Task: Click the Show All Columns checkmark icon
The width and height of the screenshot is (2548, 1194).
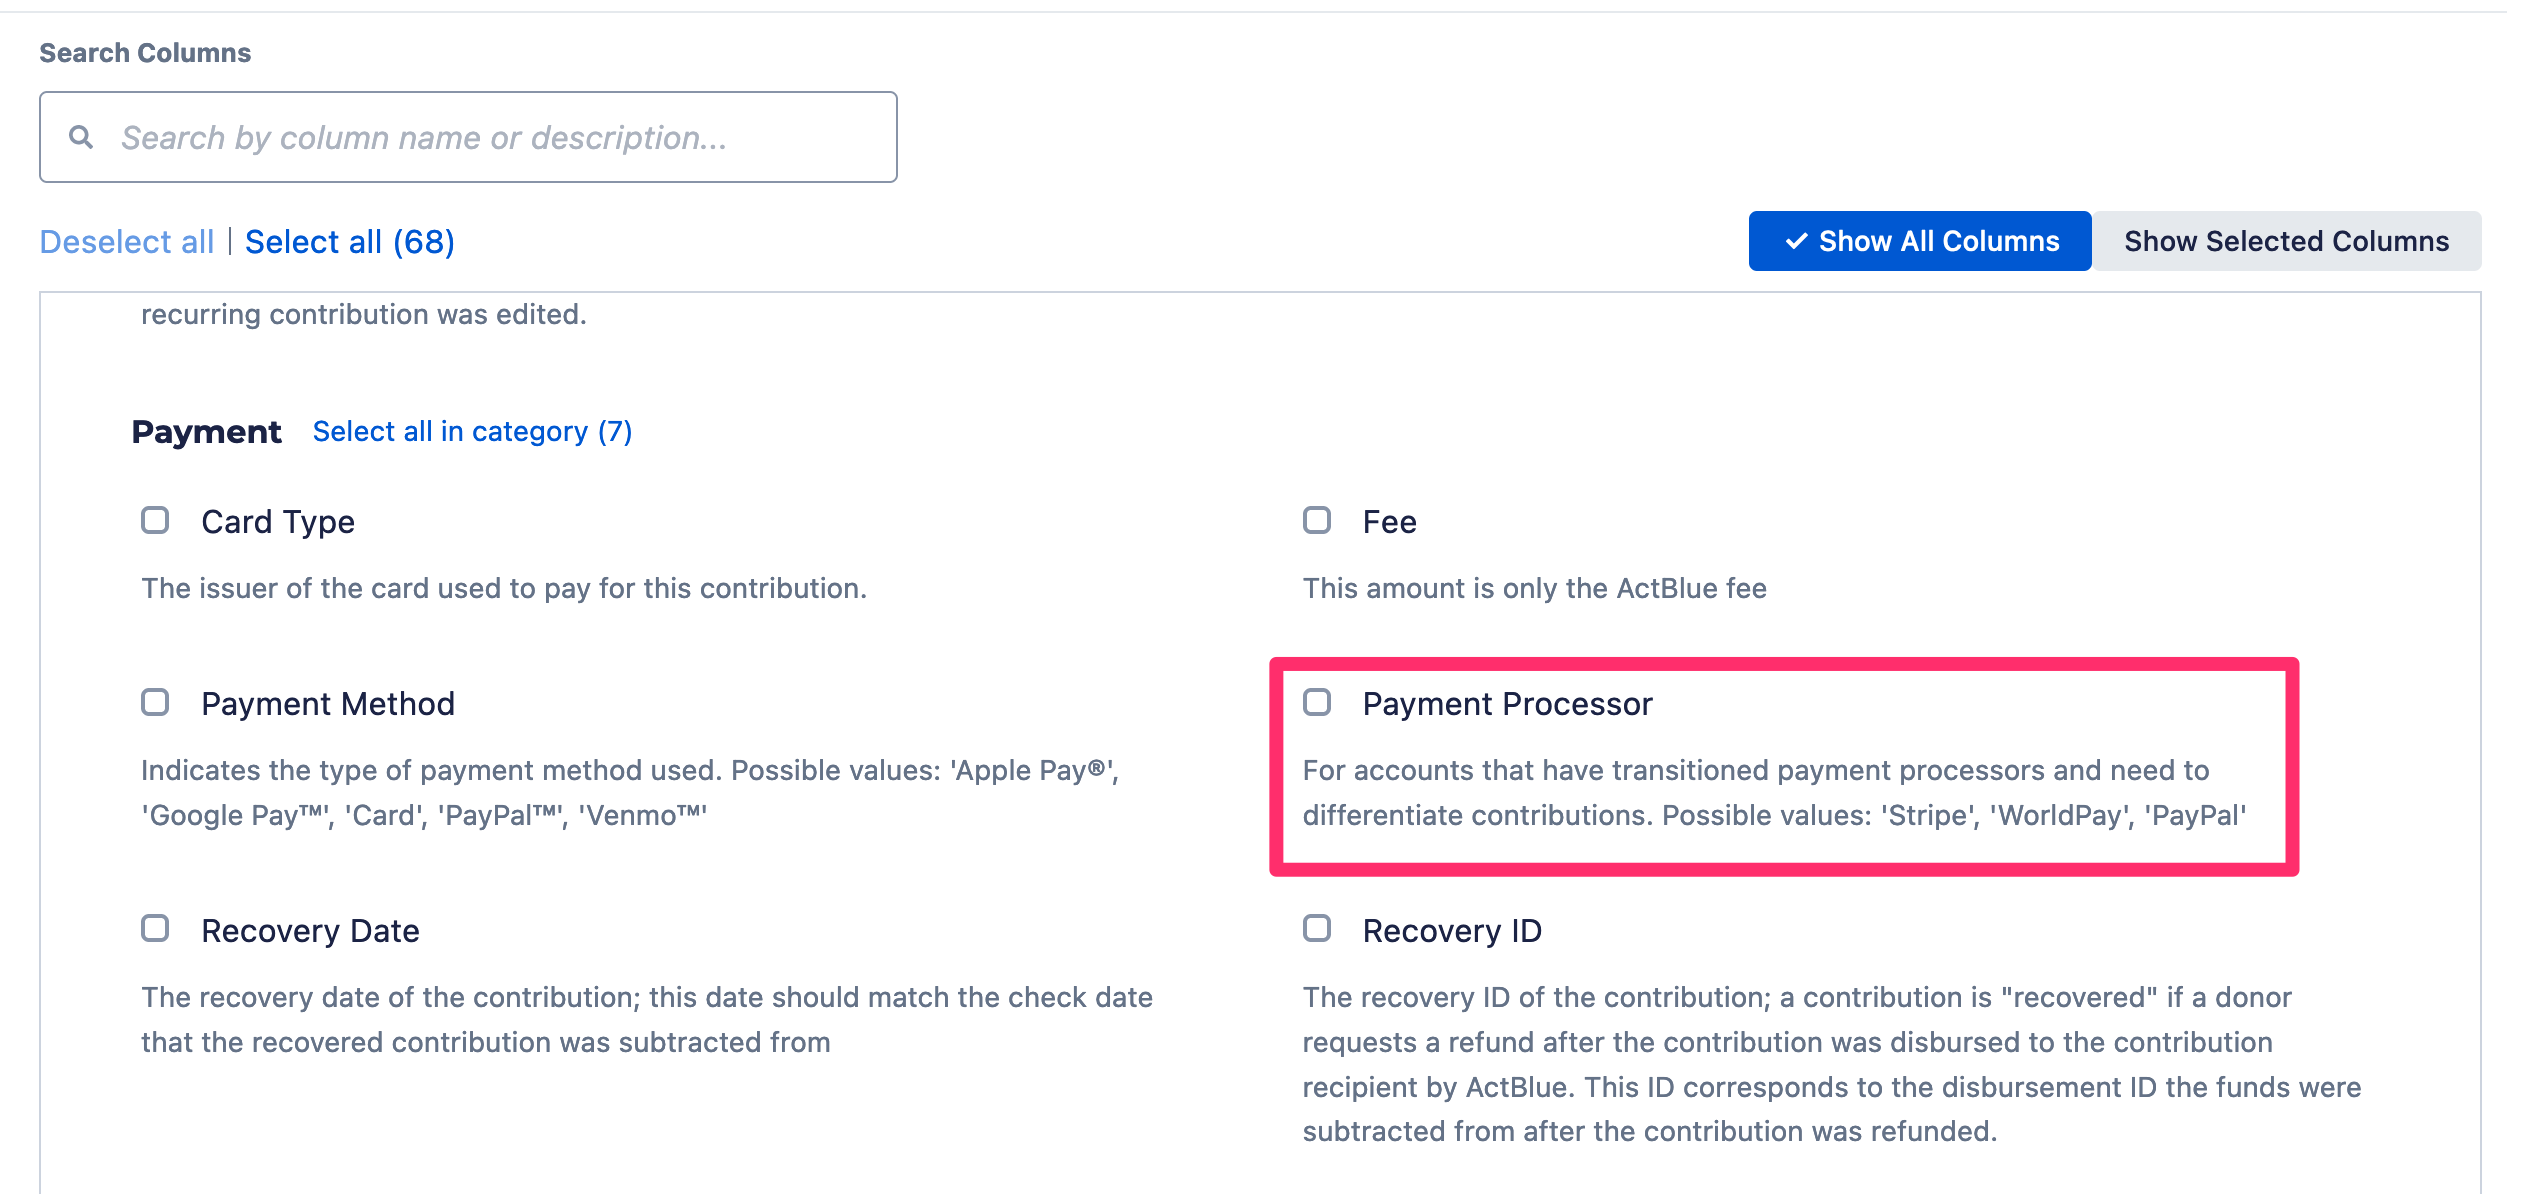Action: click(1796, 241)
